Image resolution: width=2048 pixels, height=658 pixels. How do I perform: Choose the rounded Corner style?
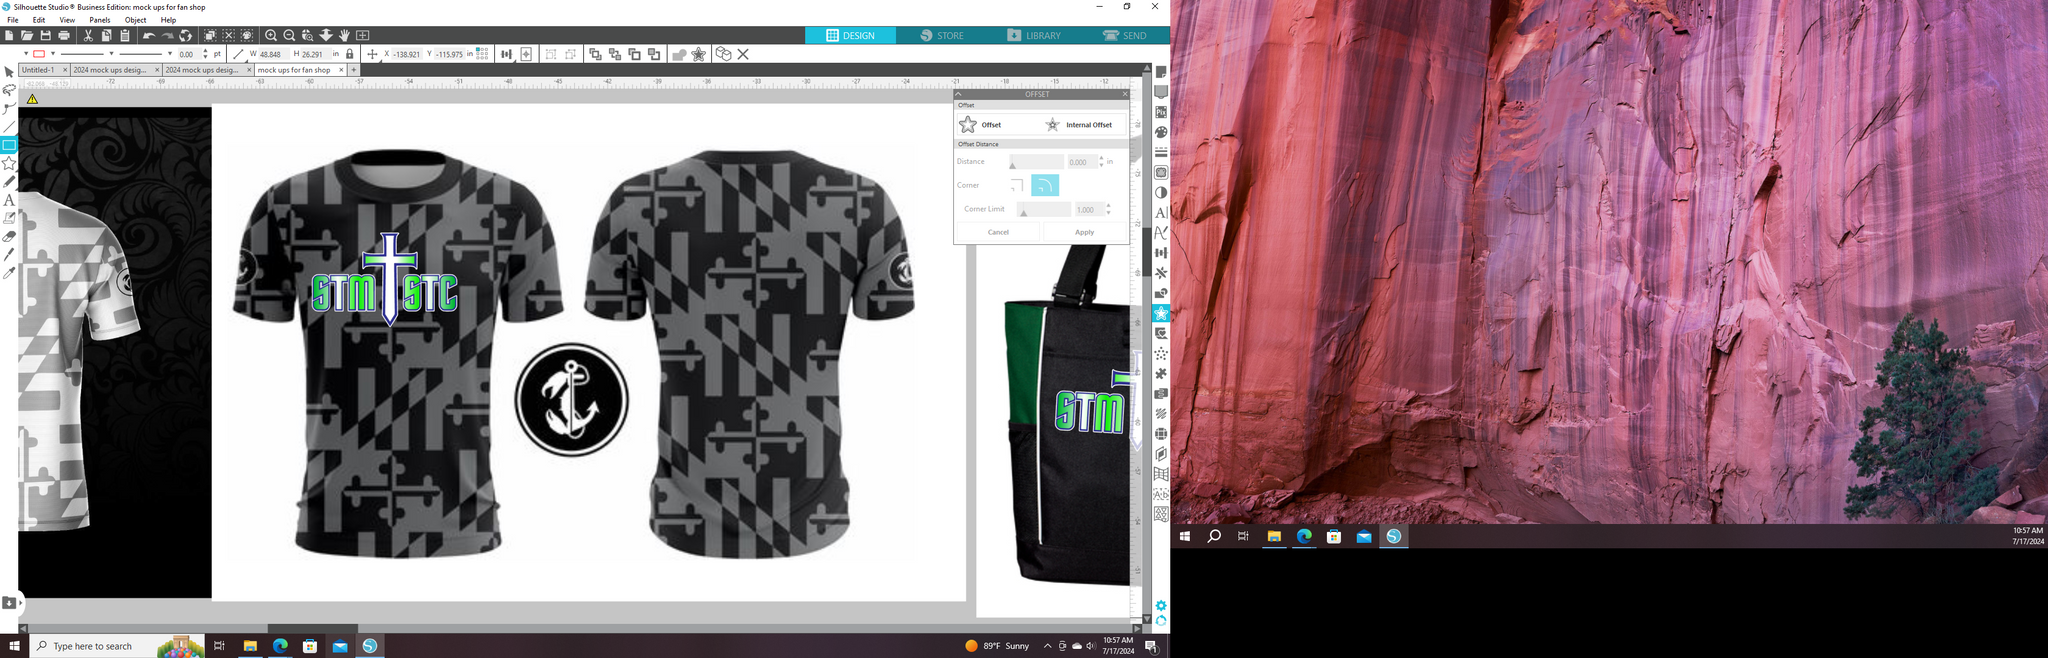point(1045,185)
